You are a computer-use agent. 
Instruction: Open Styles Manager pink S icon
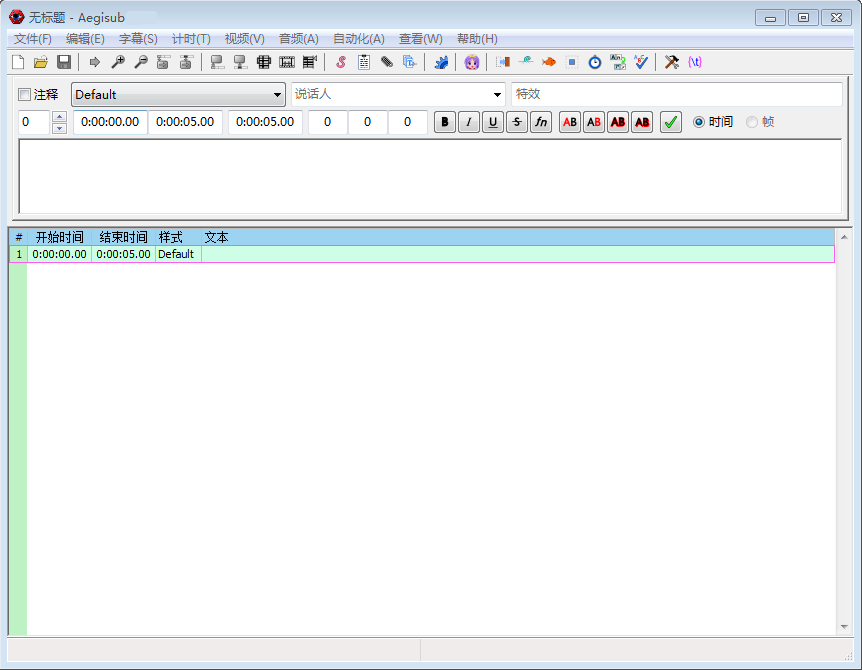click(341, 62)
